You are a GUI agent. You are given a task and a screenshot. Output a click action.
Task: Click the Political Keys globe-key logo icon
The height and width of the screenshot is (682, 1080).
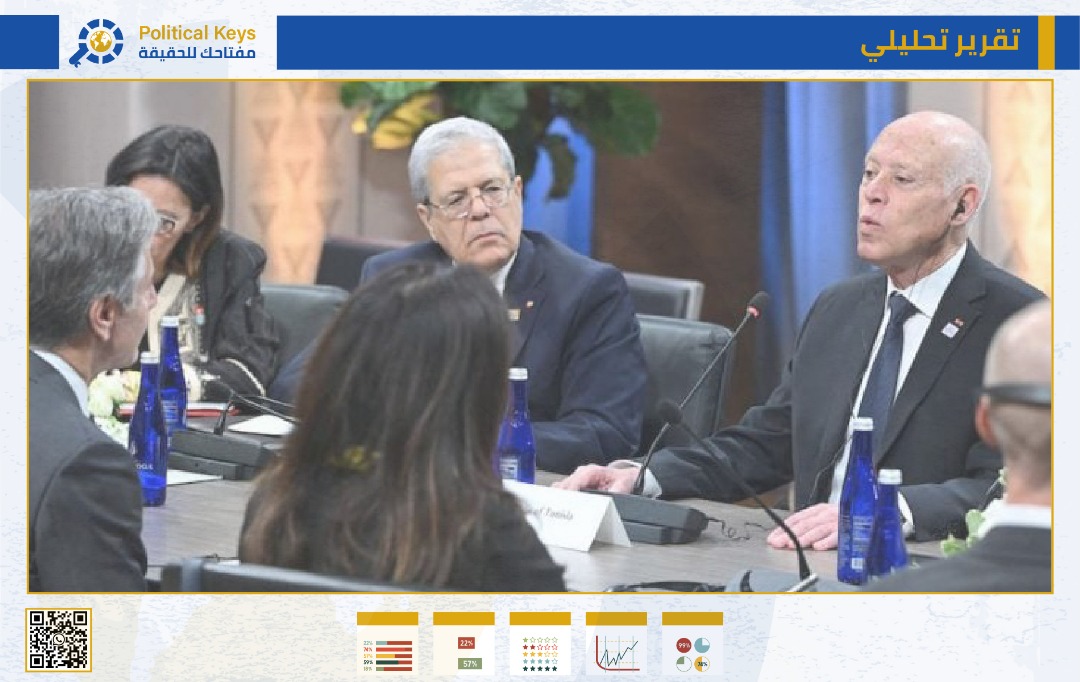tap(97, 42)
